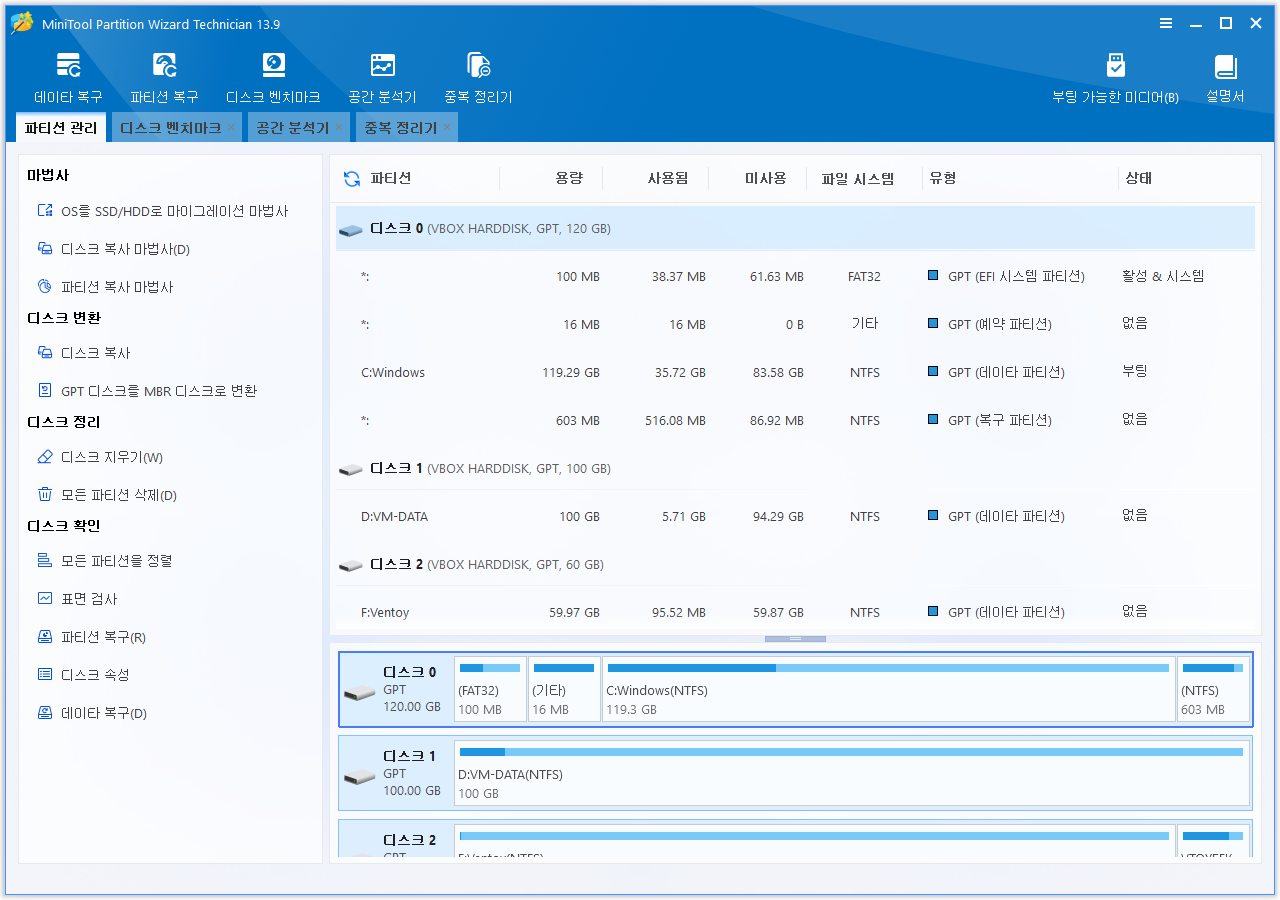Select the C:Windows partition row

coord(795,372)
